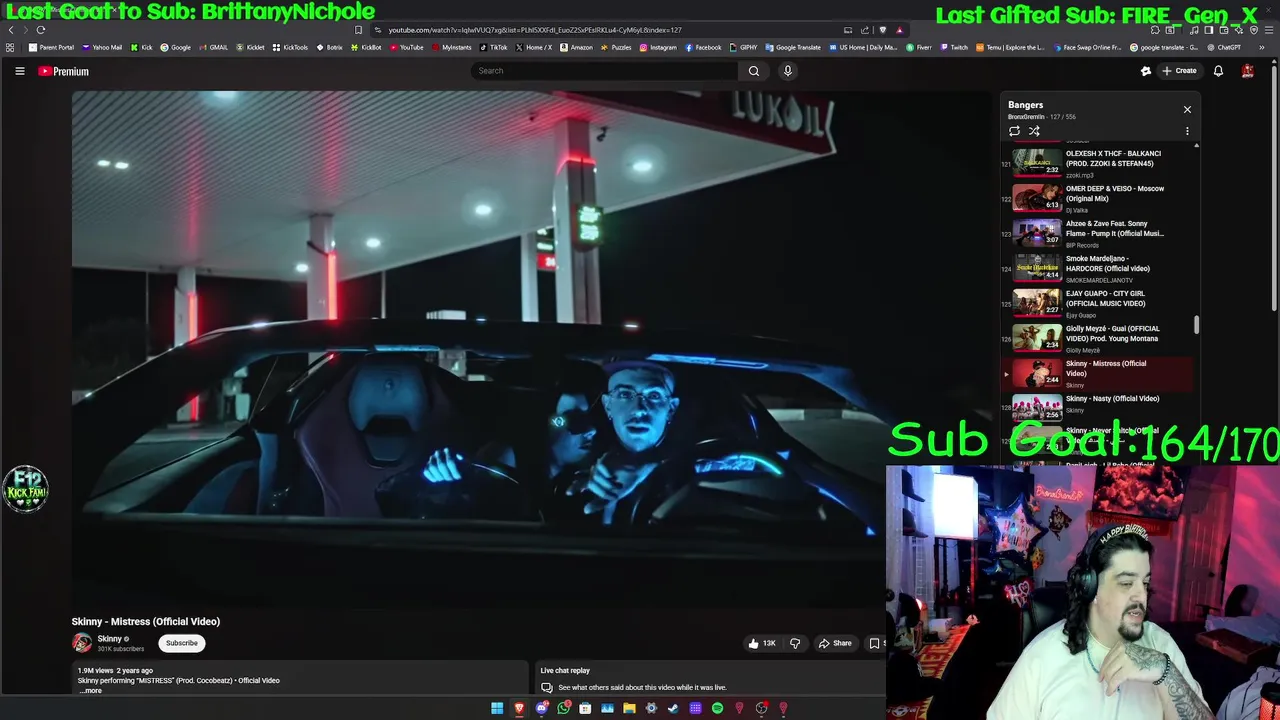Open YouTube bookmark in bookmarks bar
Image resolution: width=1280 pixels, height=720 pixels.
point(406,47)
